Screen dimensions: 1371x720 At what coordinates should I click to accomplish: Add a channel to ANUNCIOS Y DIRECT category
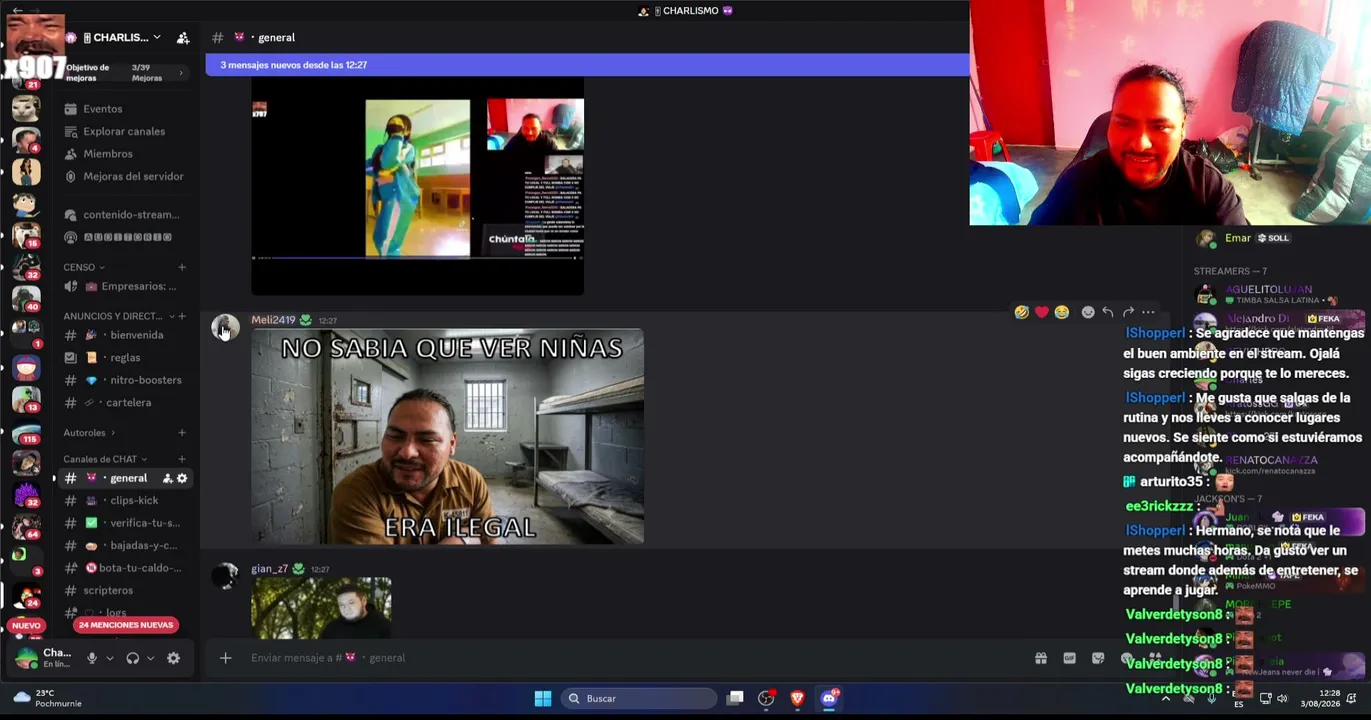182,316
